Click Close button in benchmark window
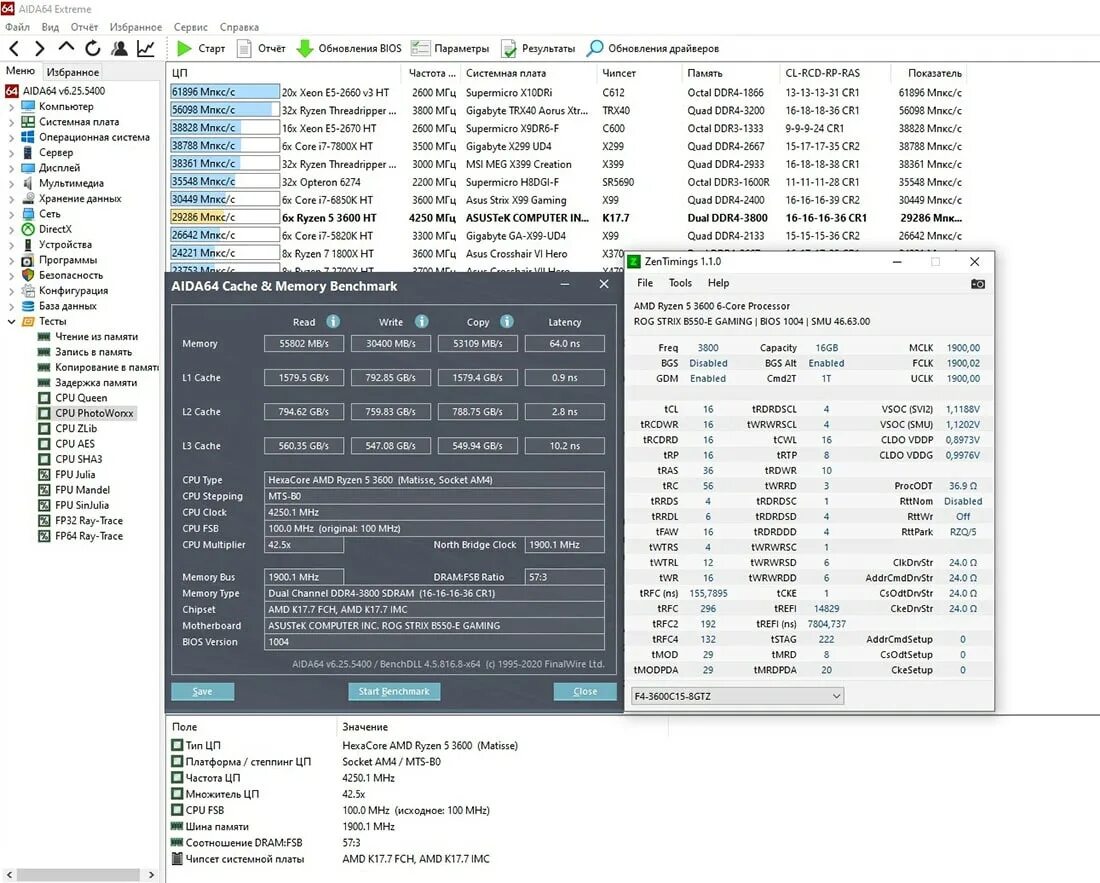Screen dimensions: 1100x883 pos(584,691)
